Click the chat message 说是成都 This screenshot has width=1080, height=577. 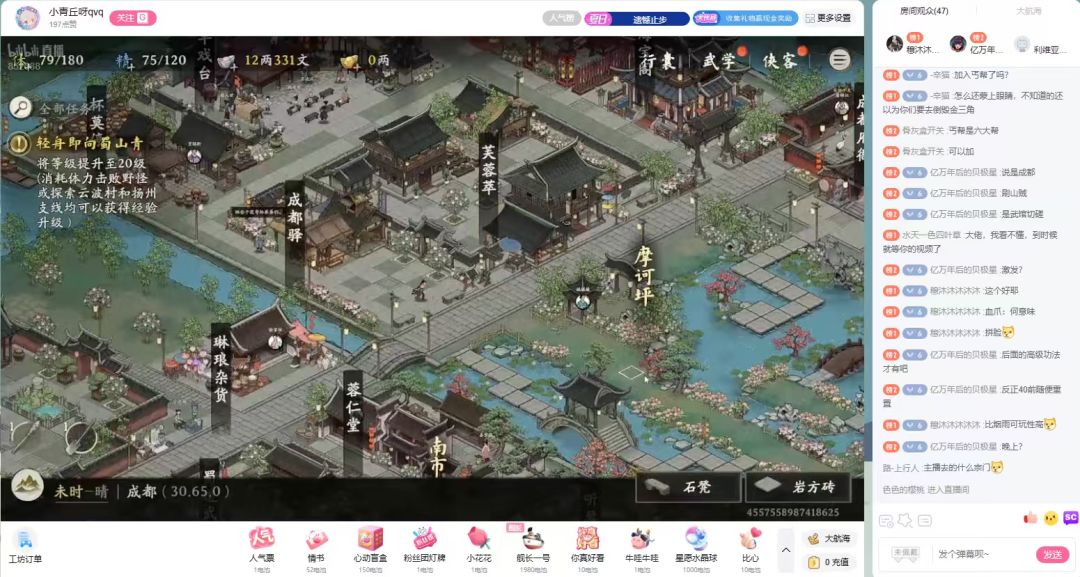pos(1017,172)
